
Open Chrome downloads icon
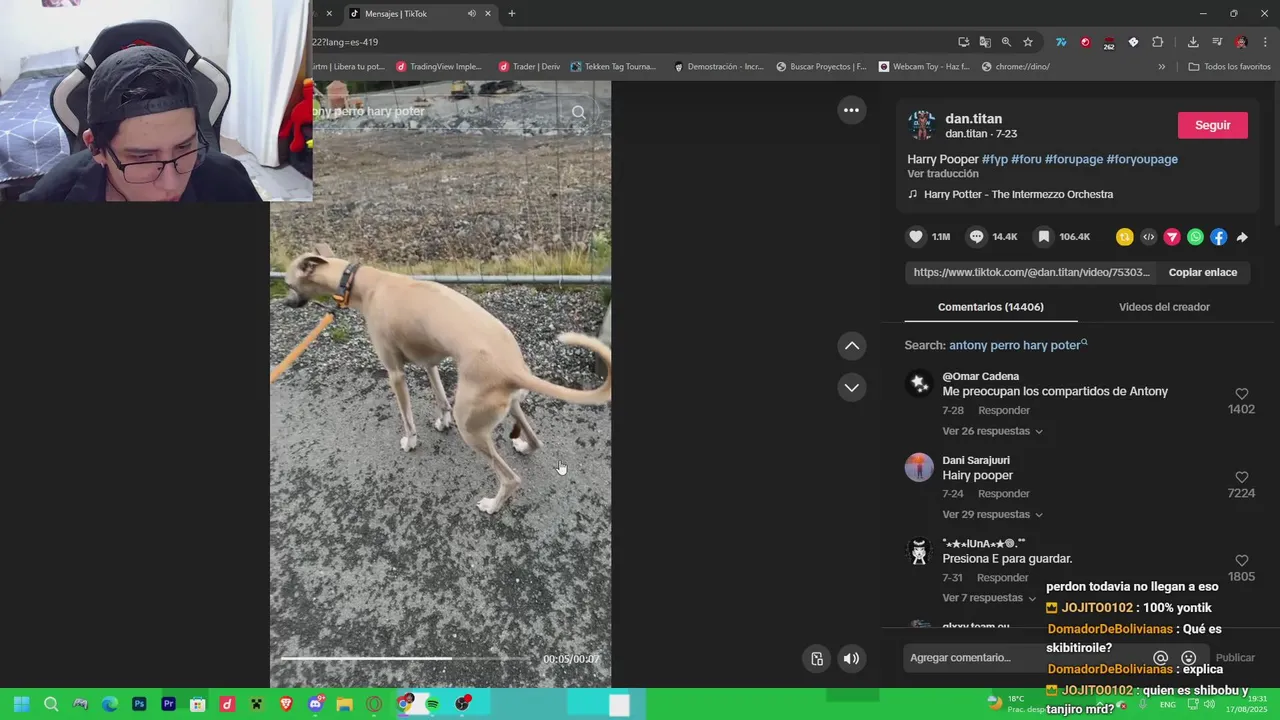(x=1193, y=42)
